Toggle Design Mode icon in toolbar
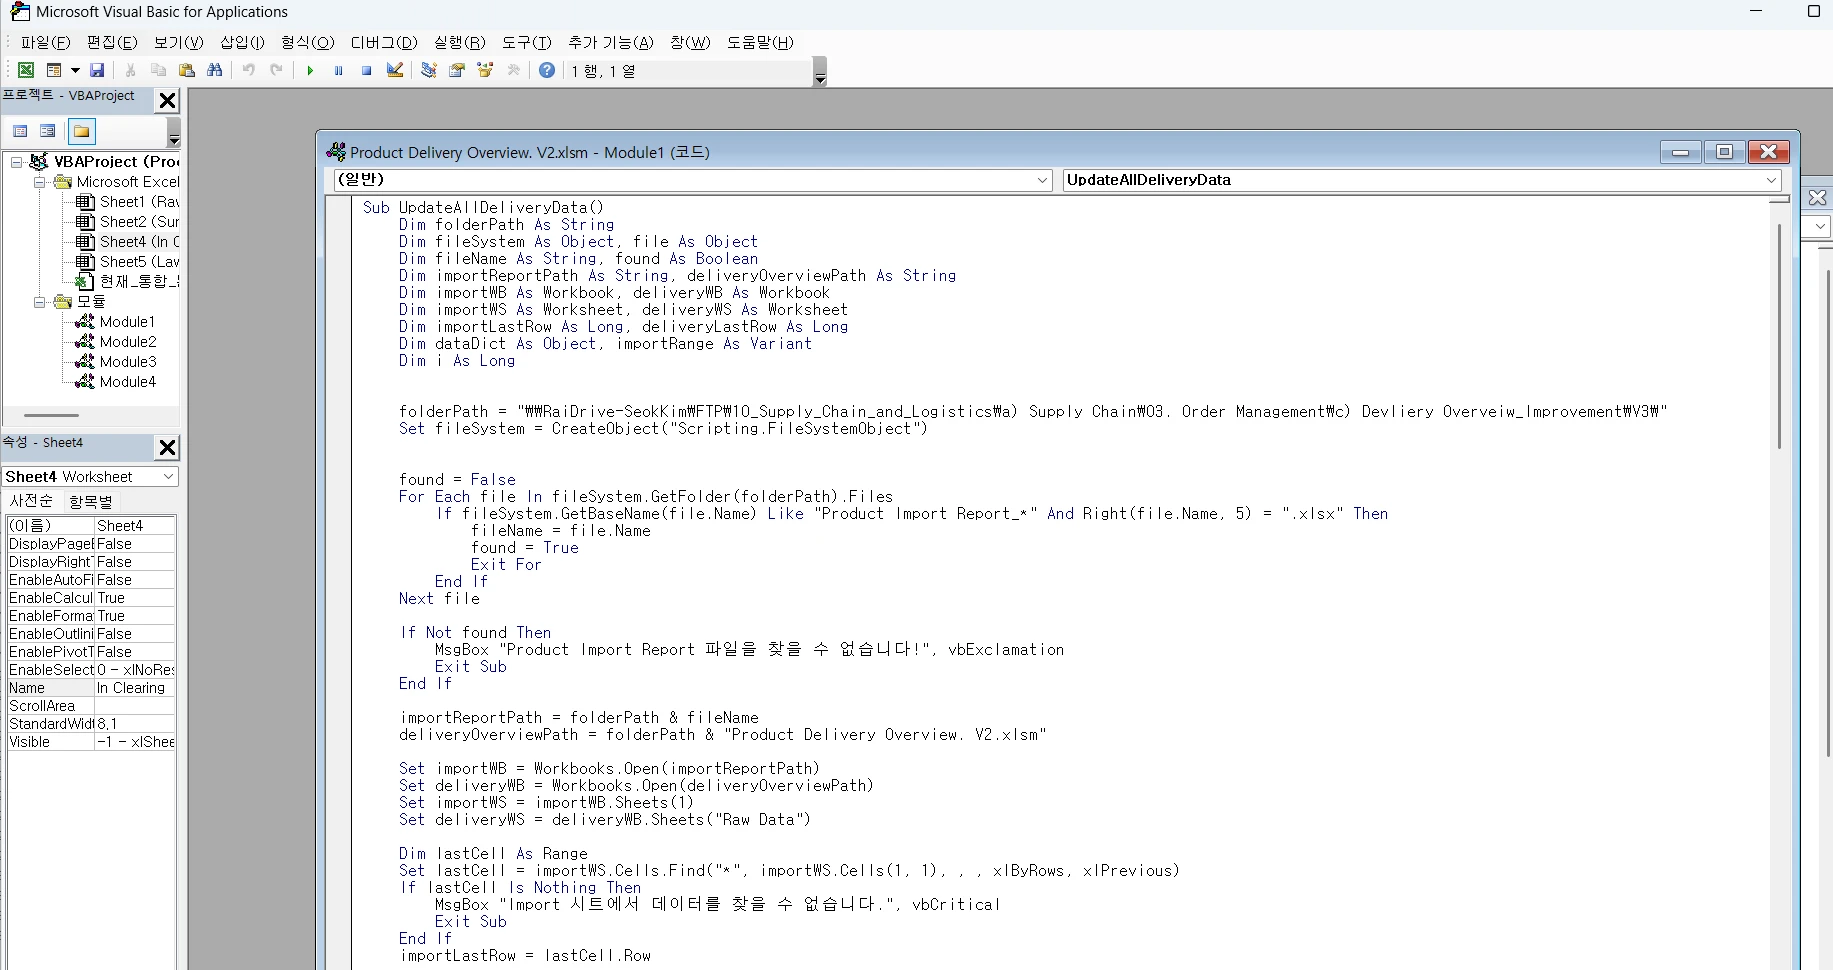 [x=395, y=70]
